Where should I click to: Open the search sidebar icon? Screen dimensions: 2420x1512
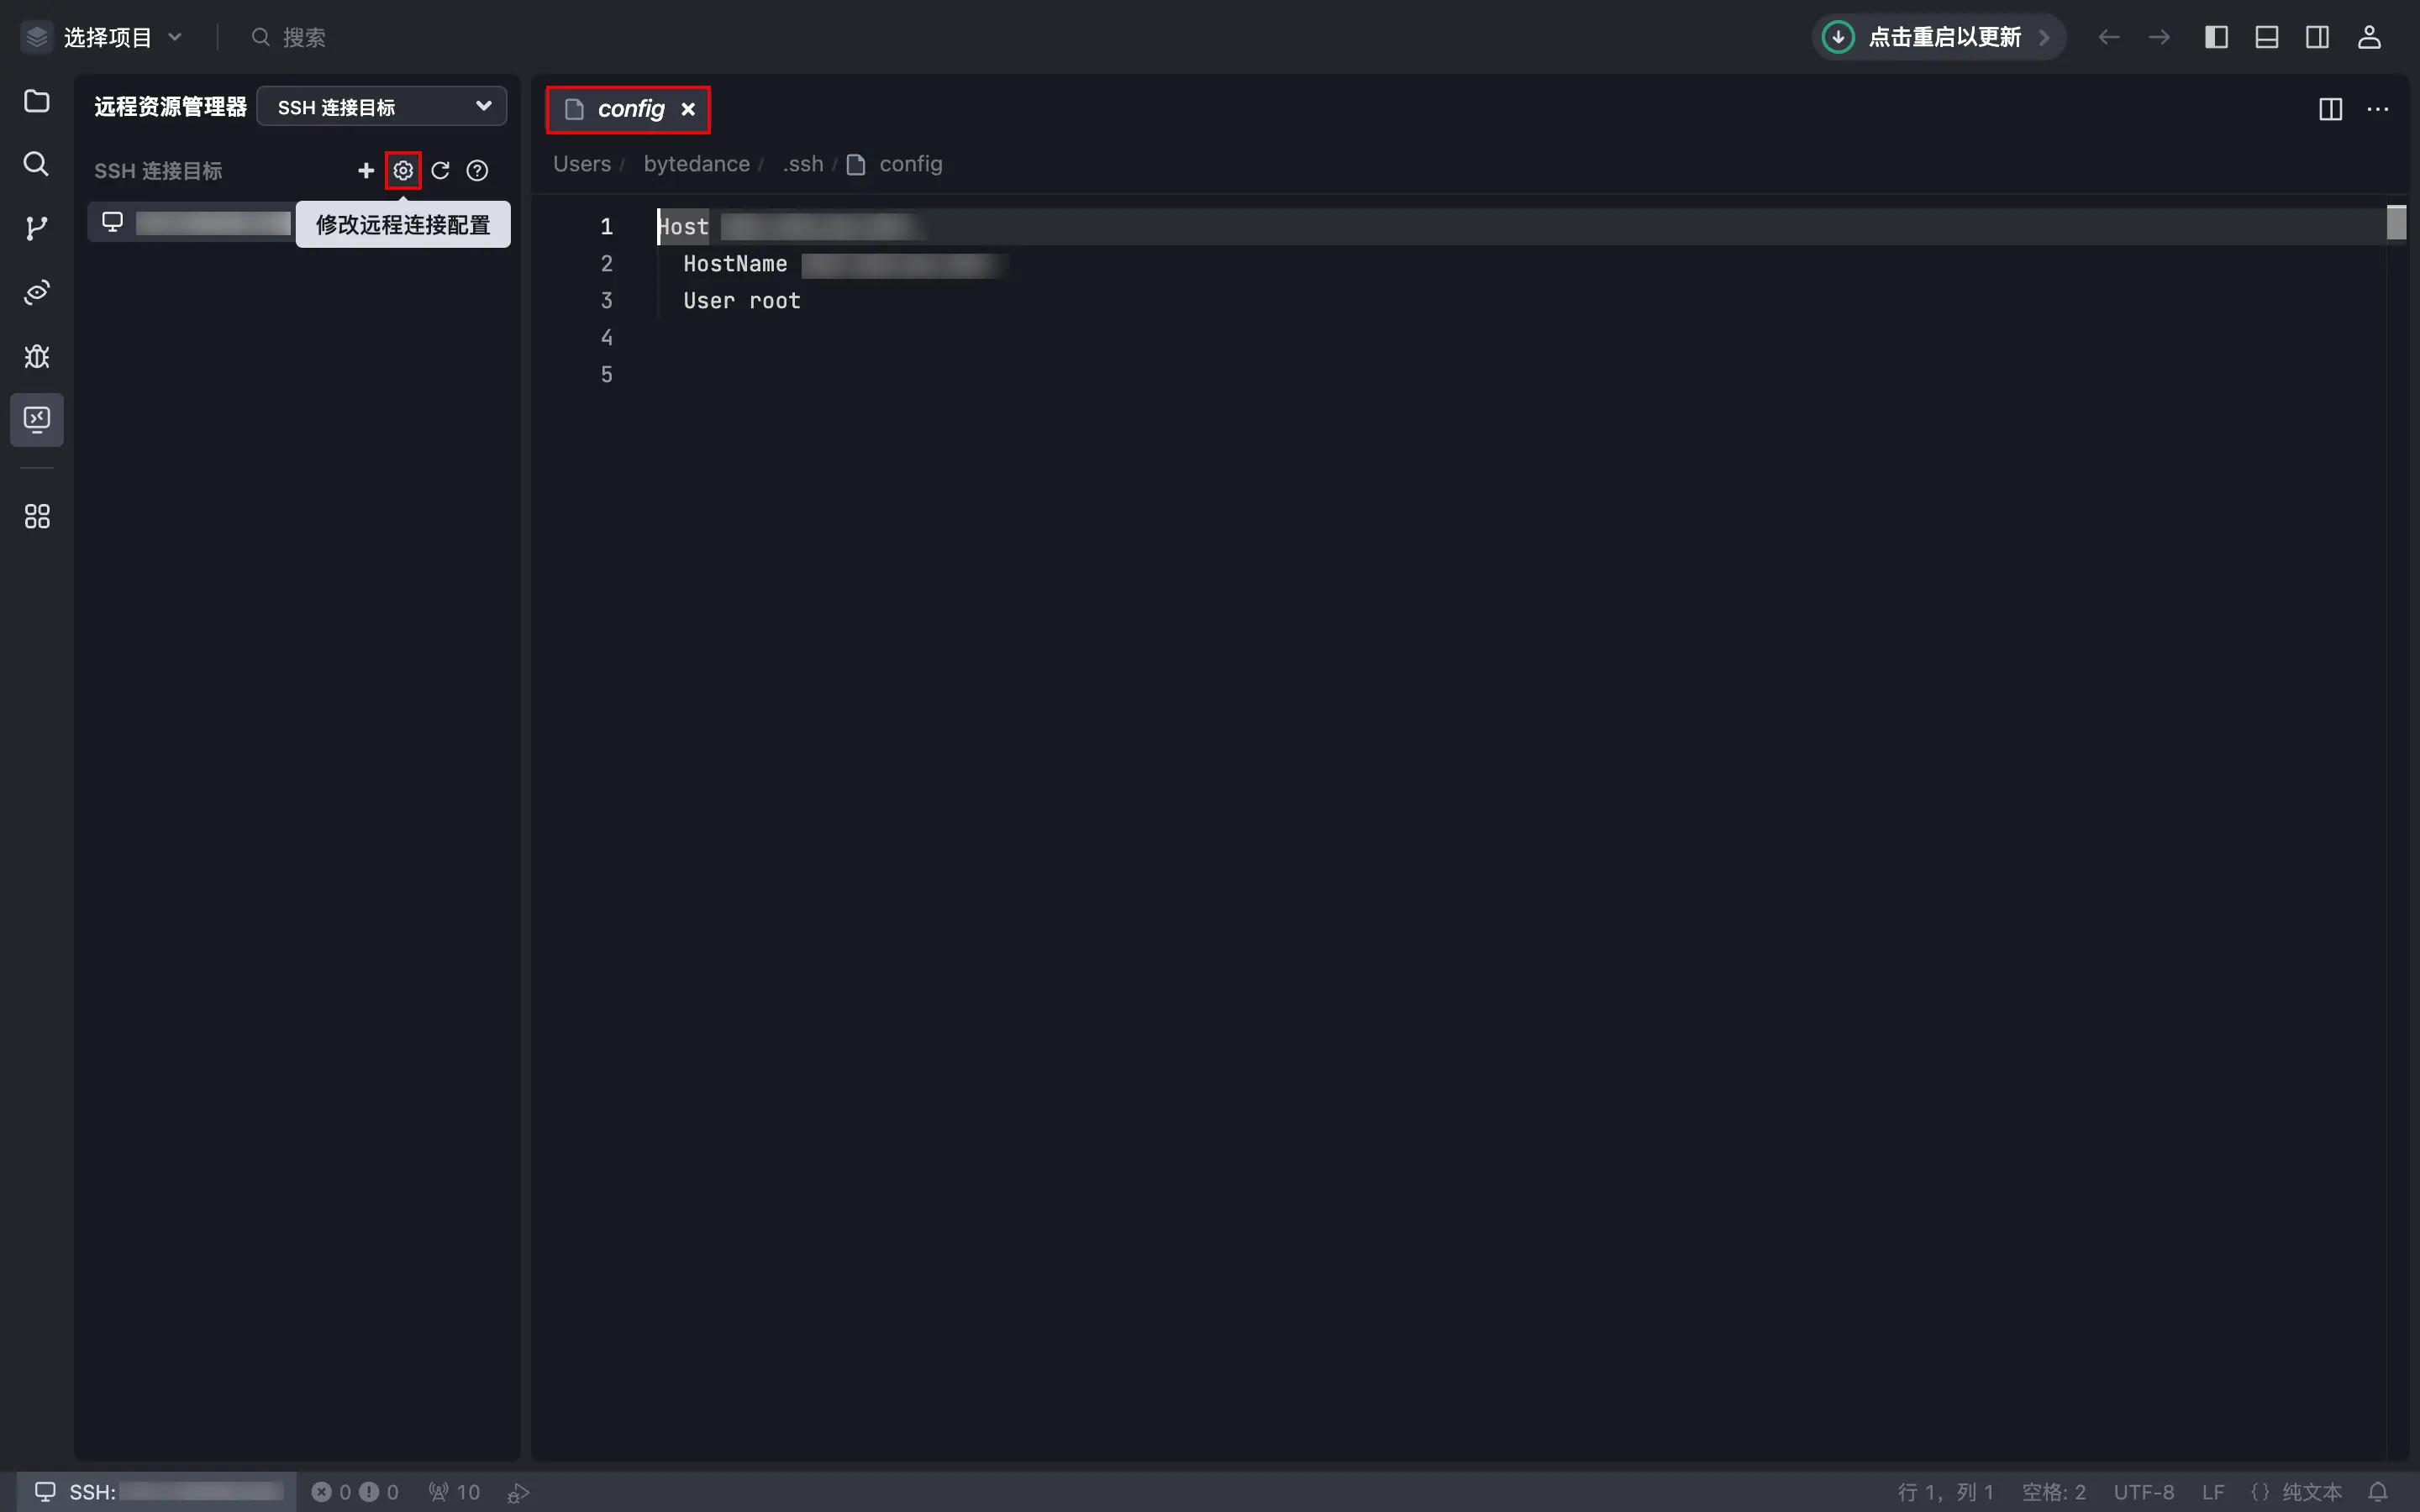pyautogui.click(x=37, y=164)
